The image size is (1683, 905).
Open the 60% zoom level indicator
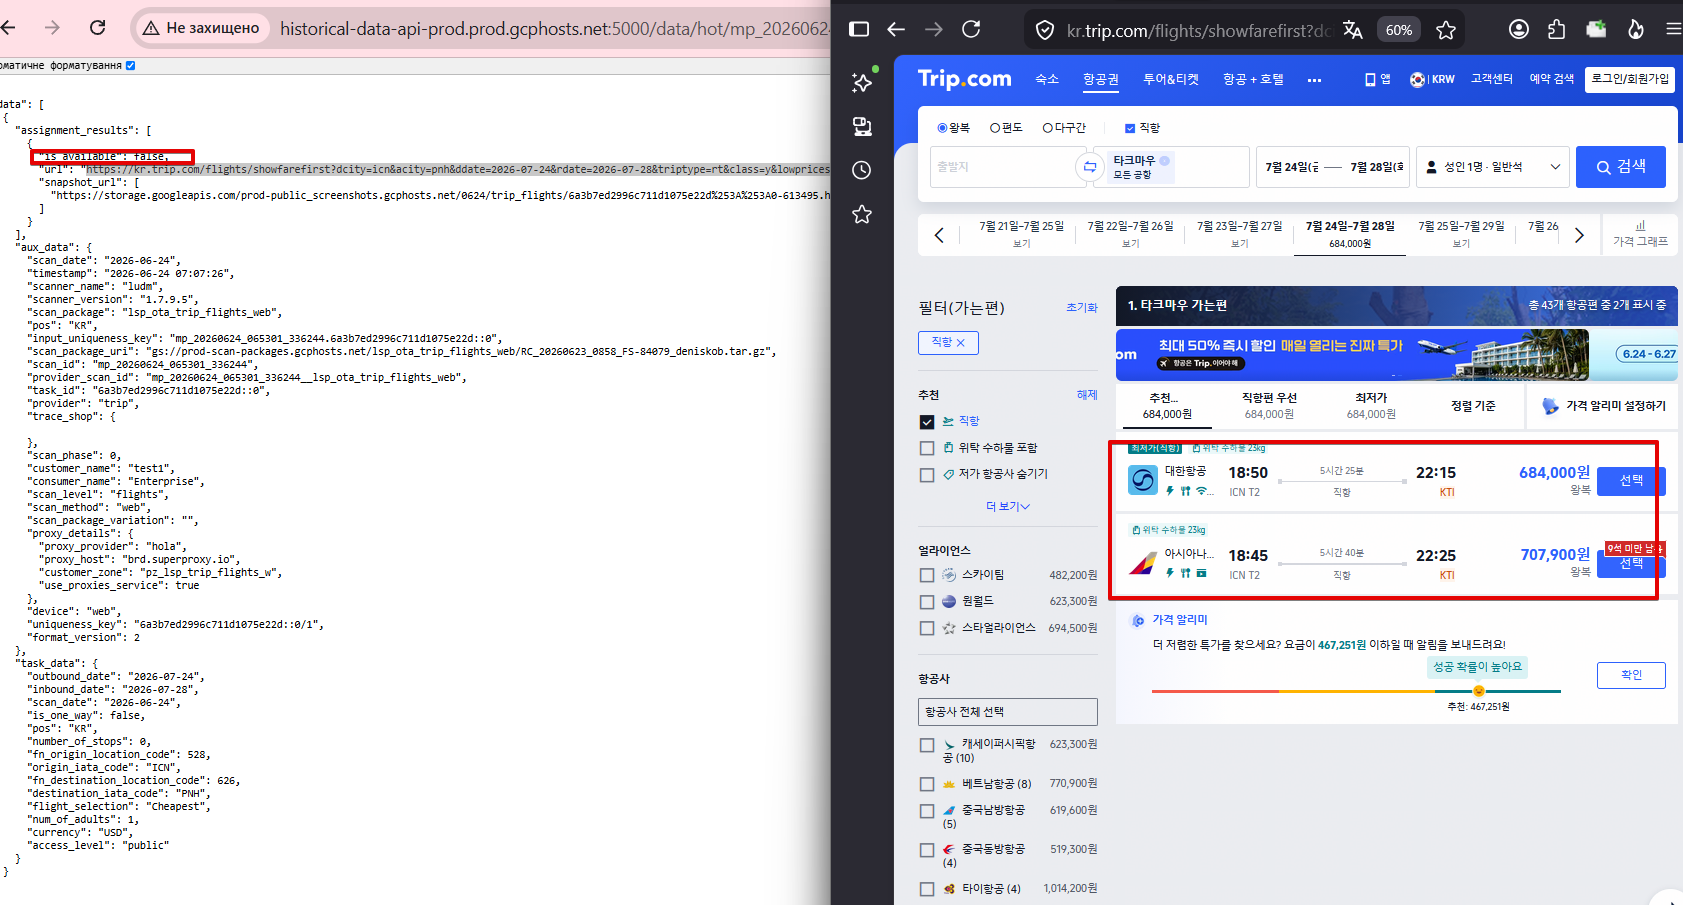point(1399,30)
